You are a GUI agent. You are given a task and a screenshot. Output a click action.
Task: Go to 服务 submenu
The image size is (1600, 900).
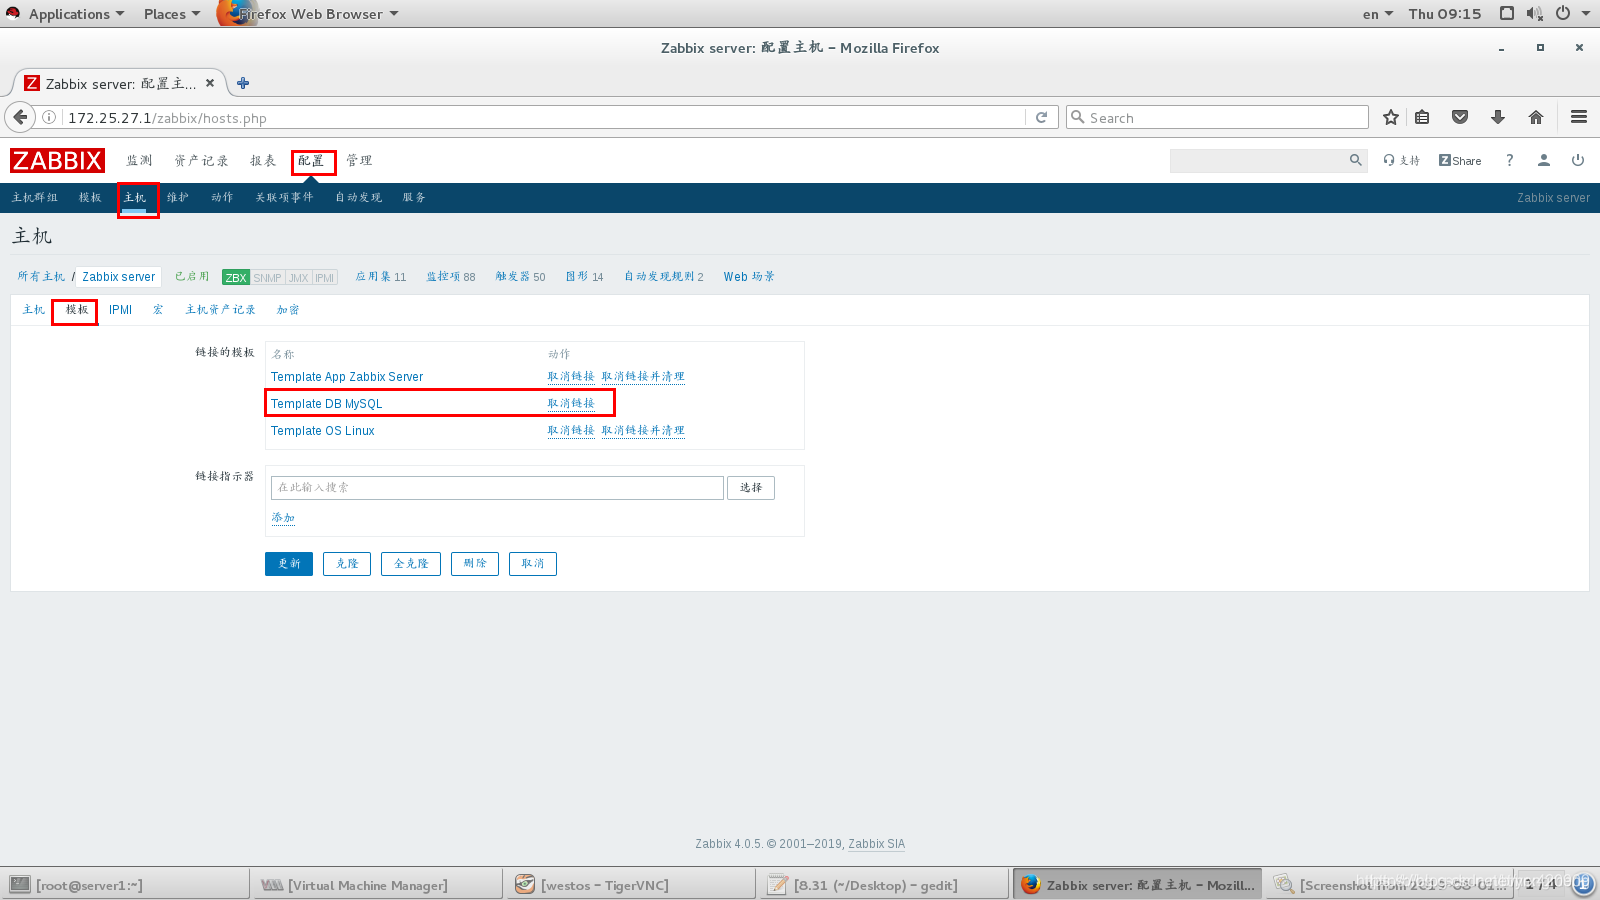414,197
